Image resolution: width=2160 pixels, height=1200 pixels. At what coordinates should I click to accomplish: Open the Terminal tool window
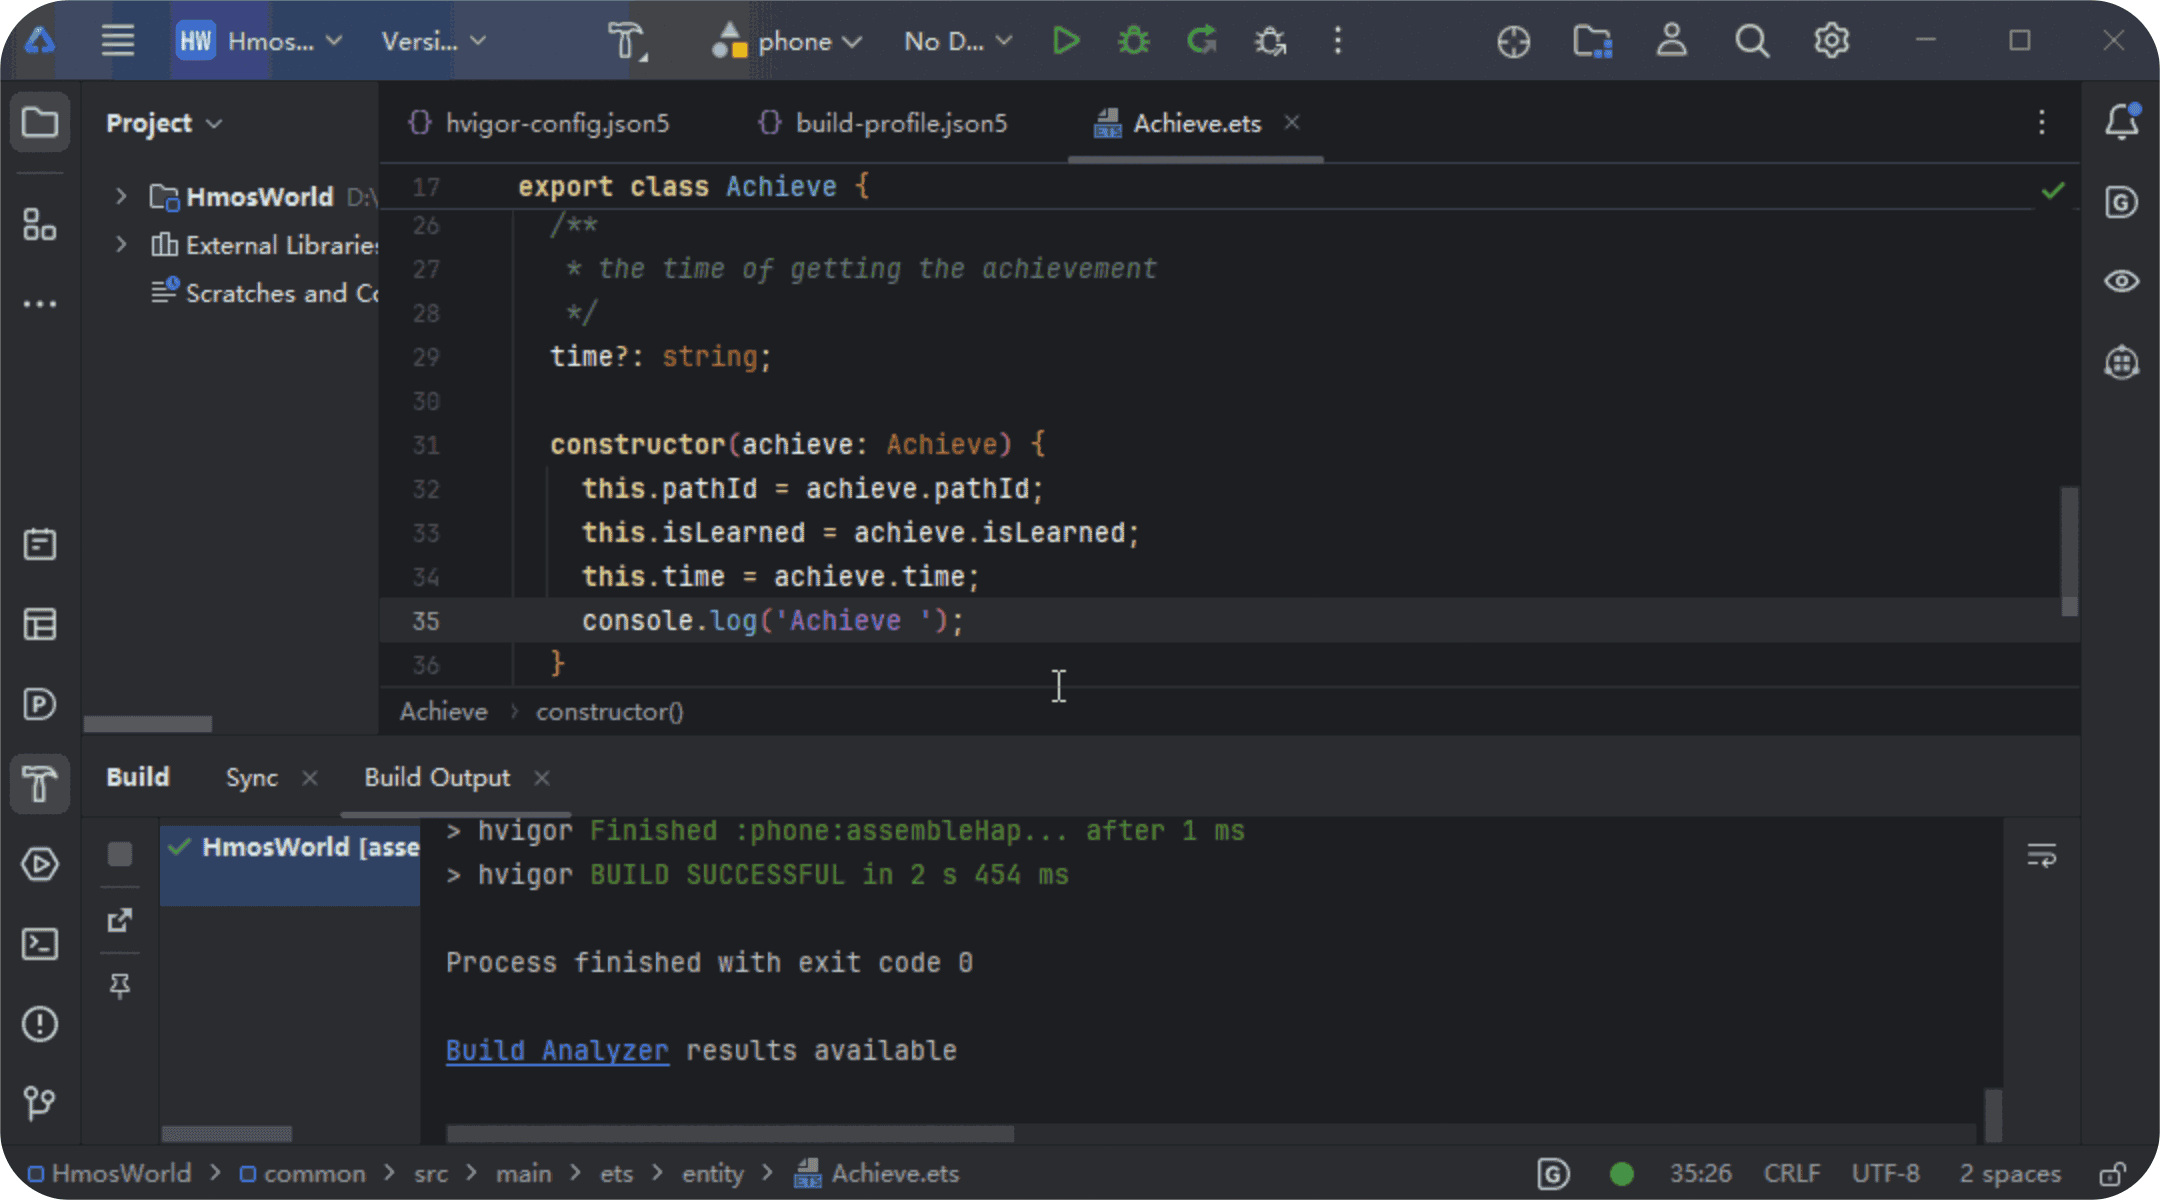pyautogui.click(x=40, y=944)
